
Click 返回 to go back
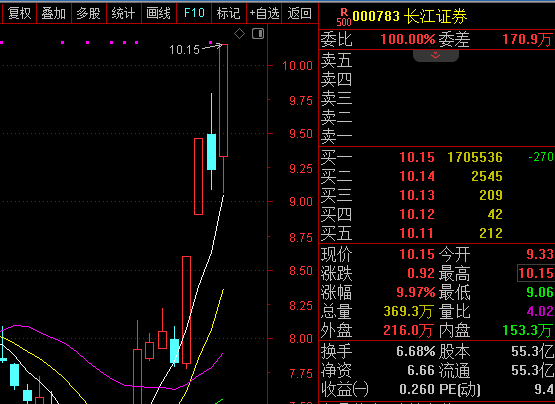[299, 13]
